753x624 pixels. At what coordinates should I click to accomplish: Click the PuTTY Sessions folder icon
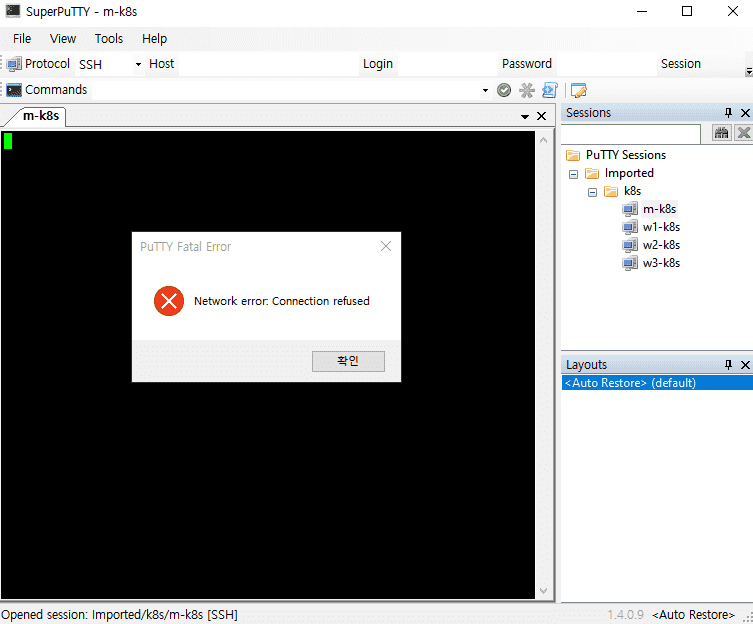[573, 155]
